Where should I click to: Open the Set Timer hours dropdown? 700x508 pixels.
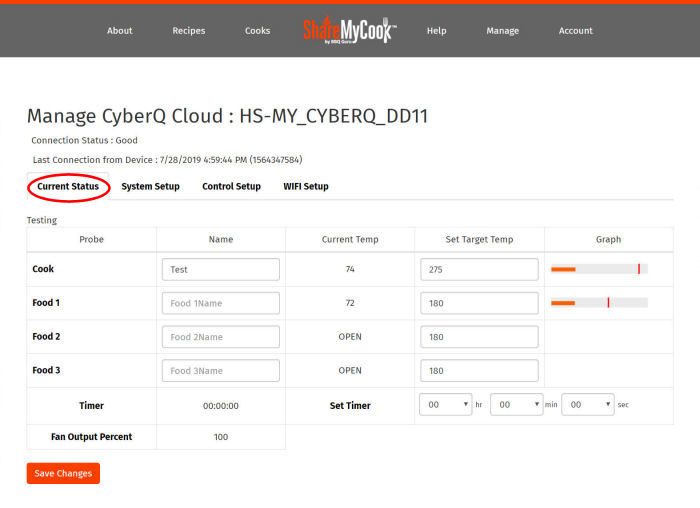coord(446,404)
